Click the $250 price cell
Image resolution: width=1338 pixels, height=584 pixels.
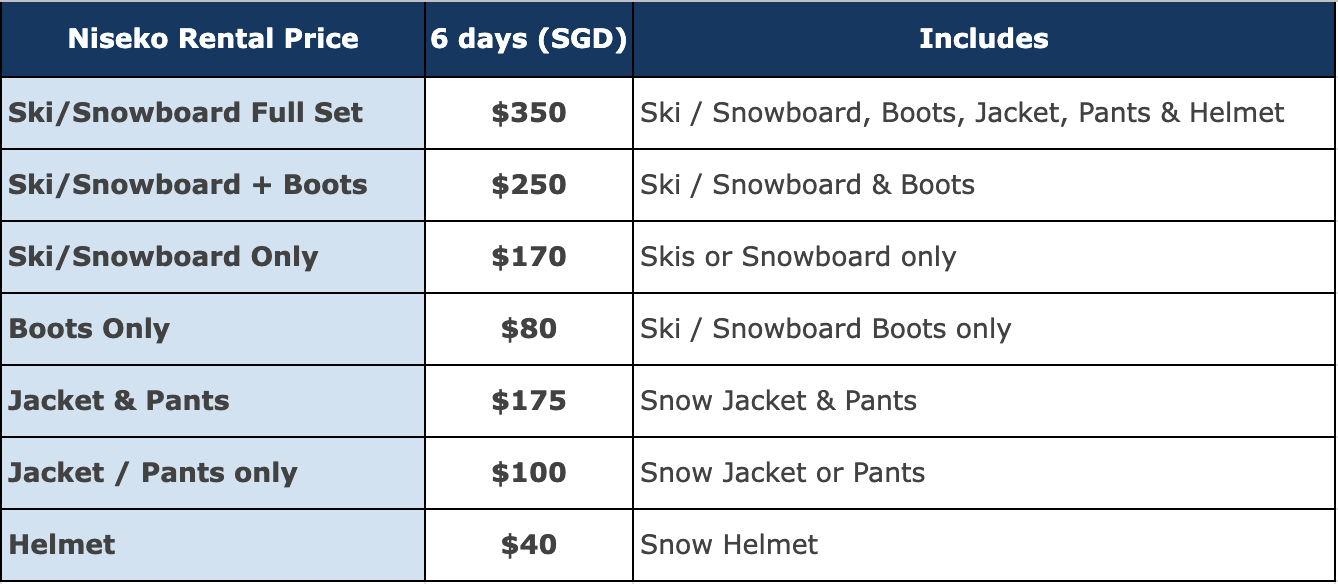point(529,185)
